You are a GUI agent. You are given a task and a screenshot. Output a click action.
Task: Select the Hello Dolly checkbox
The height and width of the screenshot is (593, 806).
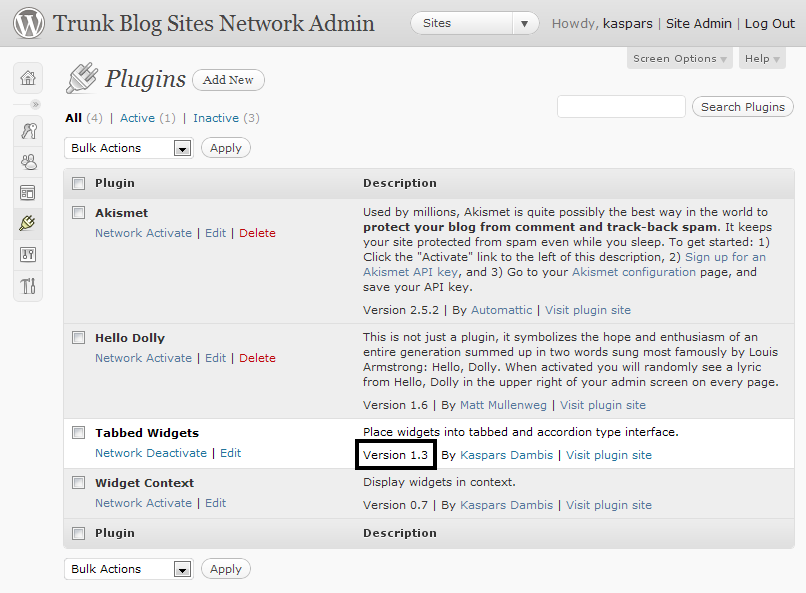click(78, 337)
